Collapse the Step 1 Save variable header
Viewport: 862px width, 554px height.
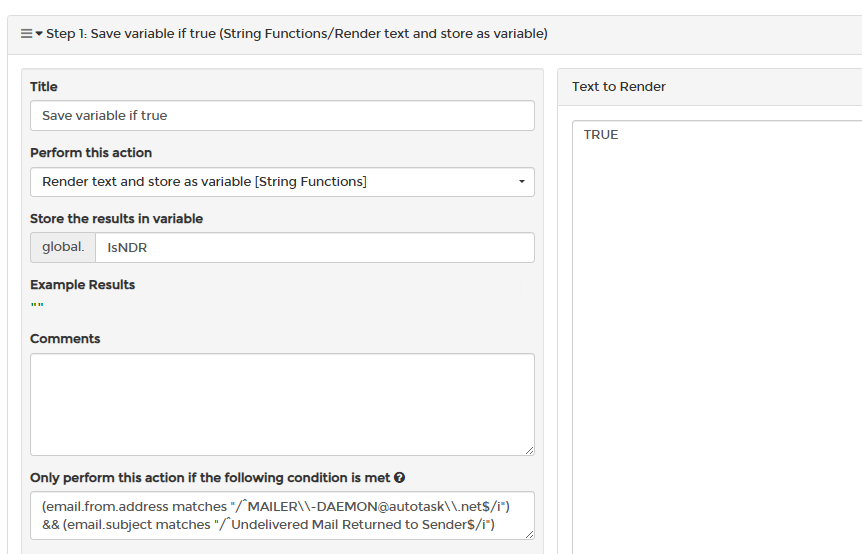point(297,34)
